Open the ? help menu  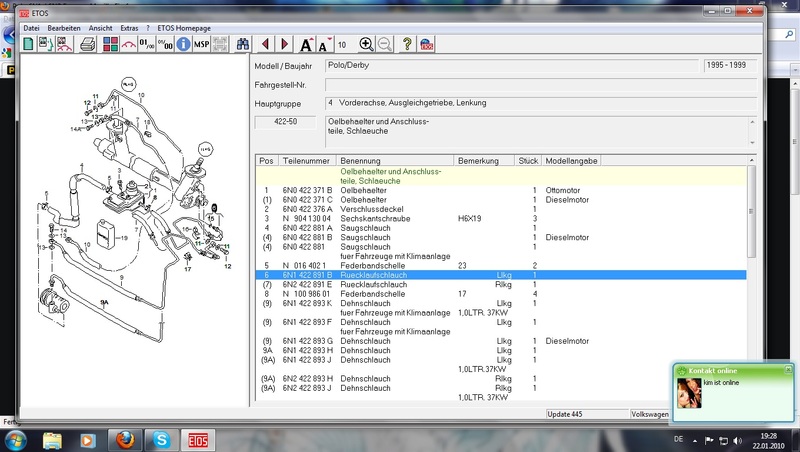pyautogui.click(x=148, y=28)
